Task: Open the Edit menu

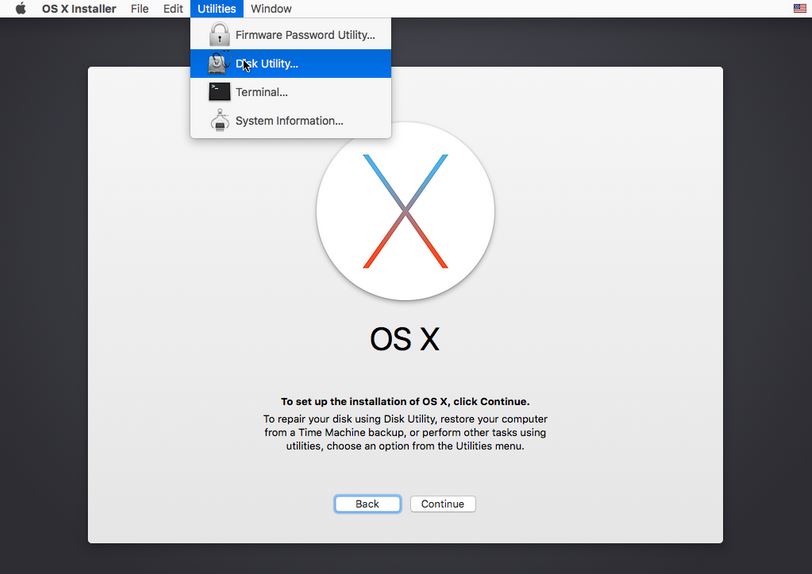Action: click(173, 9)
